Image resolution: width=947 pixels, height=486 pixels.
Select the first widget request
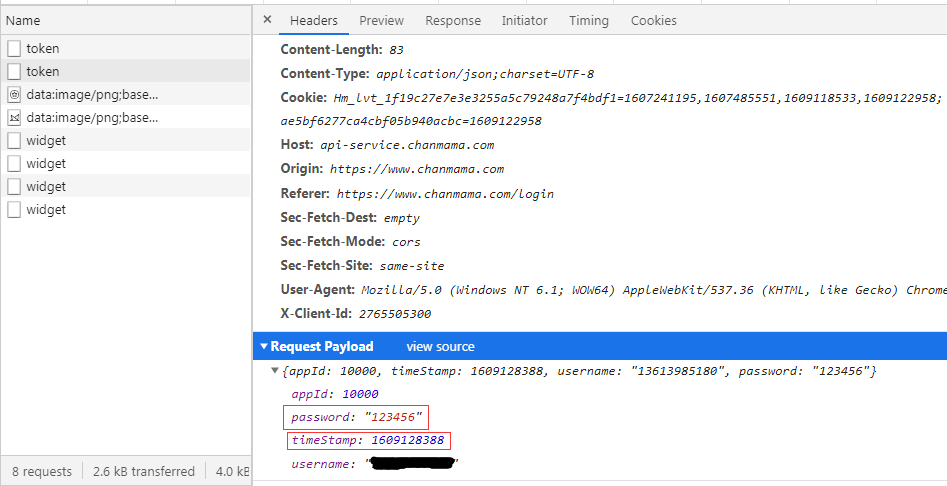(126, 141)
